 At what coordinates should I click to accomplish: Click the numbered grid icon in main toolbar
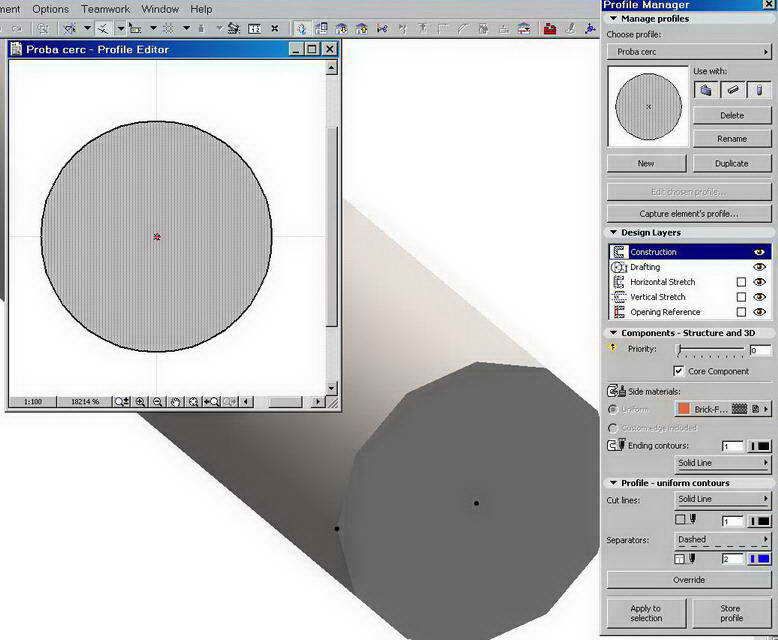coord(255,28)
